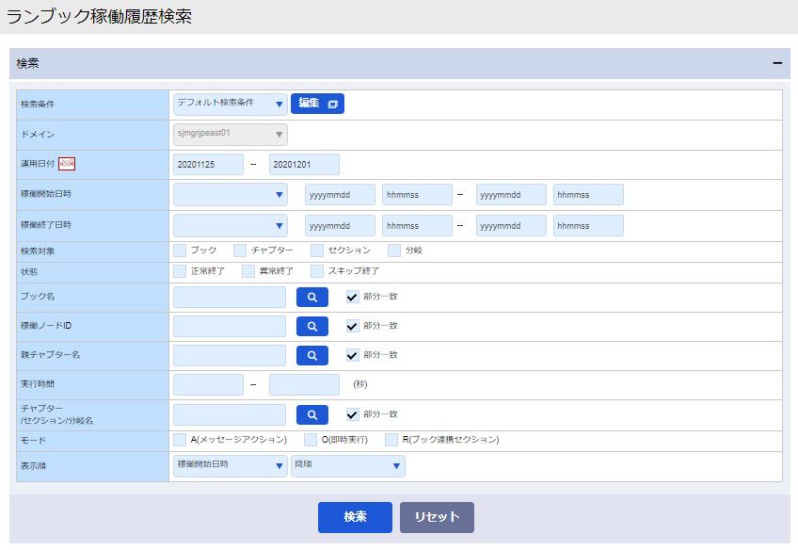
Task: Click the 検索条件 row label
Action: pyautogui.click(x=37, y=104)
